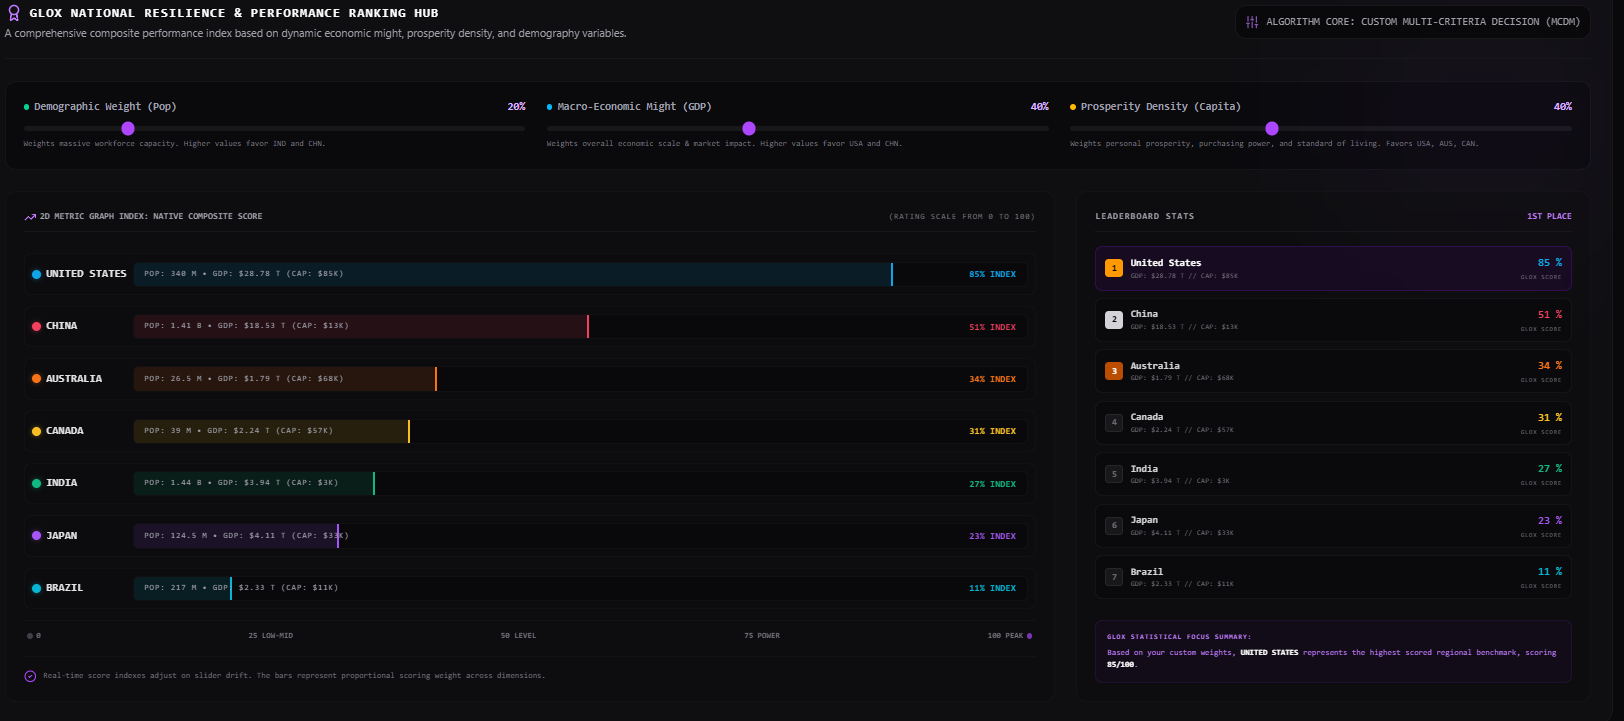Click the orange dot beside AUSTRALIA chart row
The width and height of the screenshot is (1624, 721).
coord(37,379)
